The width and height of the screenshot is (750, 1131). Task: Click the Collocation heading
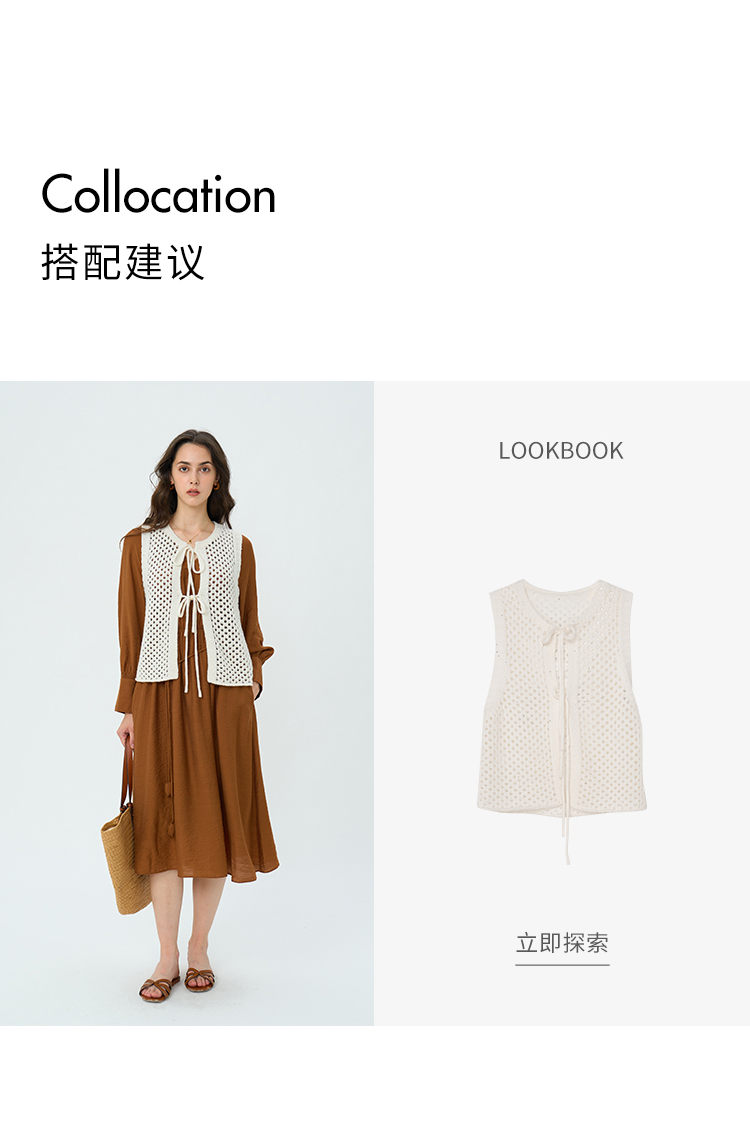159,194
